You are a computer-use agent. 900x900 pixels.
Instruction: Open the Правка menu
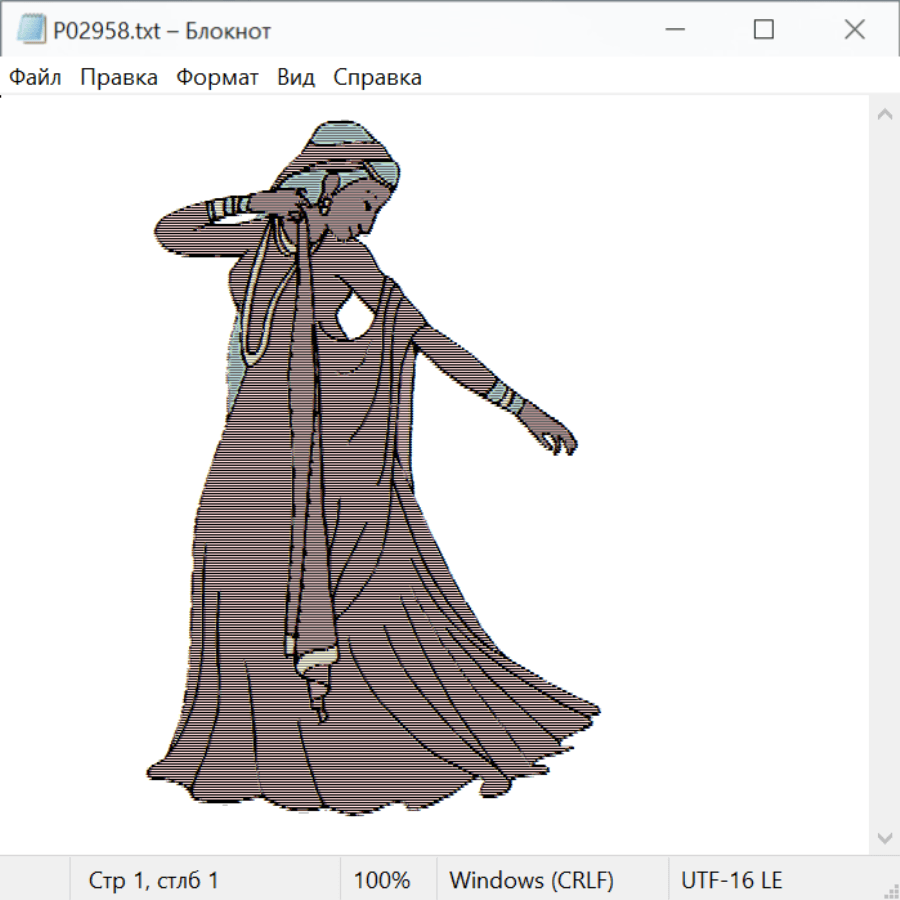[118, 77]
